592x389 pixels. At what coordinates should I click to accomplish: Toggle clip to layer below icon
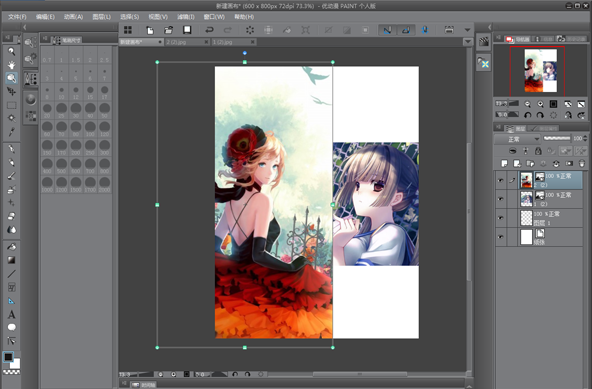512,151
